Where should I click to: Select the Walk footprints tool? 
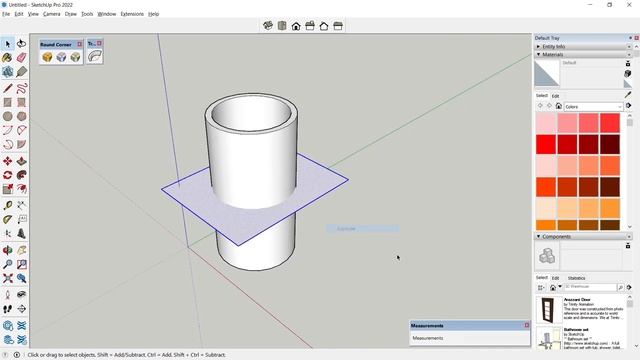click(8, 309)
